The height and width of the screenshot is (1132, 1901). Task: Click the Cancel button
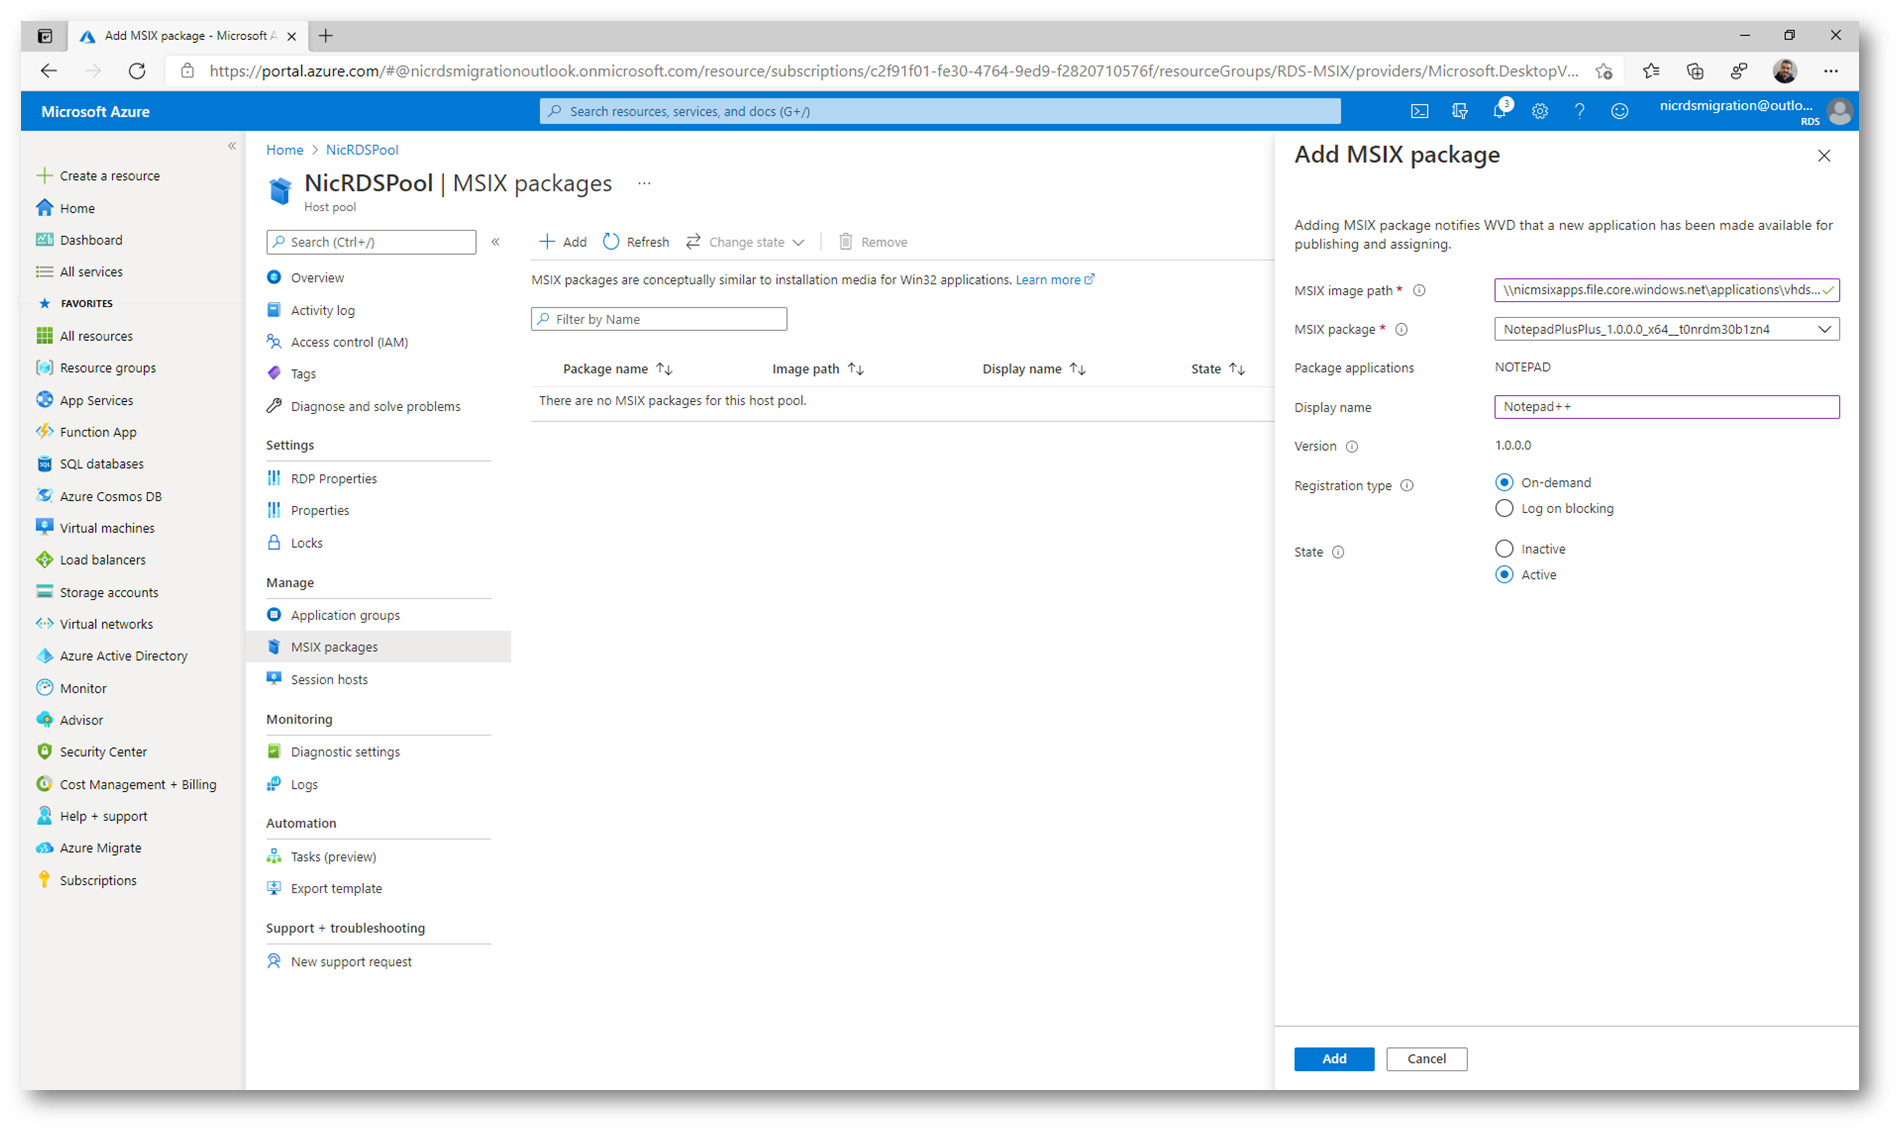pyautogui.click(x=1426, y=1059)
